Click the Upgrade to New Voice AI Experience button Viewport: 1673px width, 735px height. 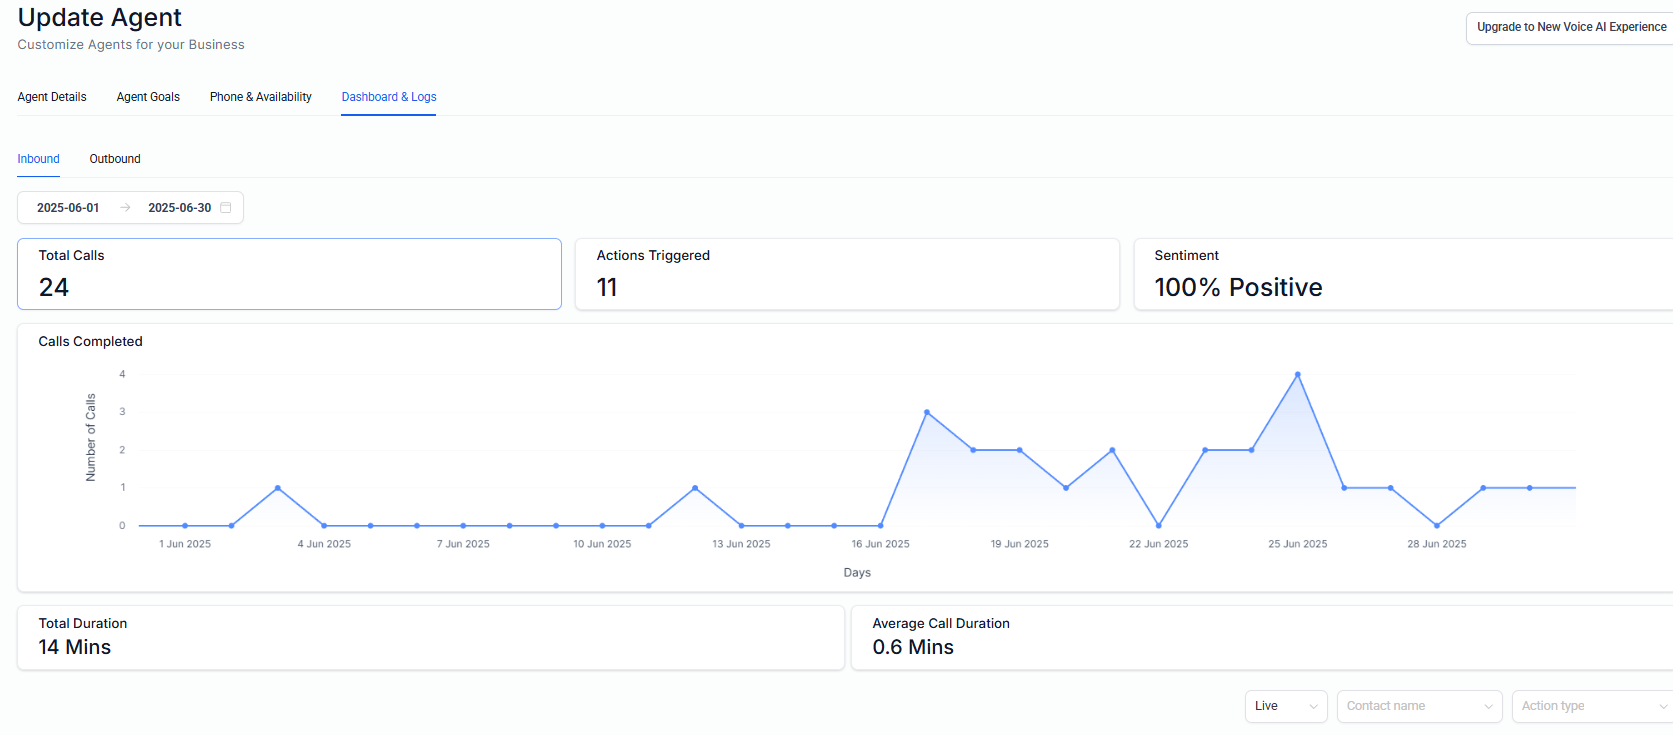(1570, 27)
